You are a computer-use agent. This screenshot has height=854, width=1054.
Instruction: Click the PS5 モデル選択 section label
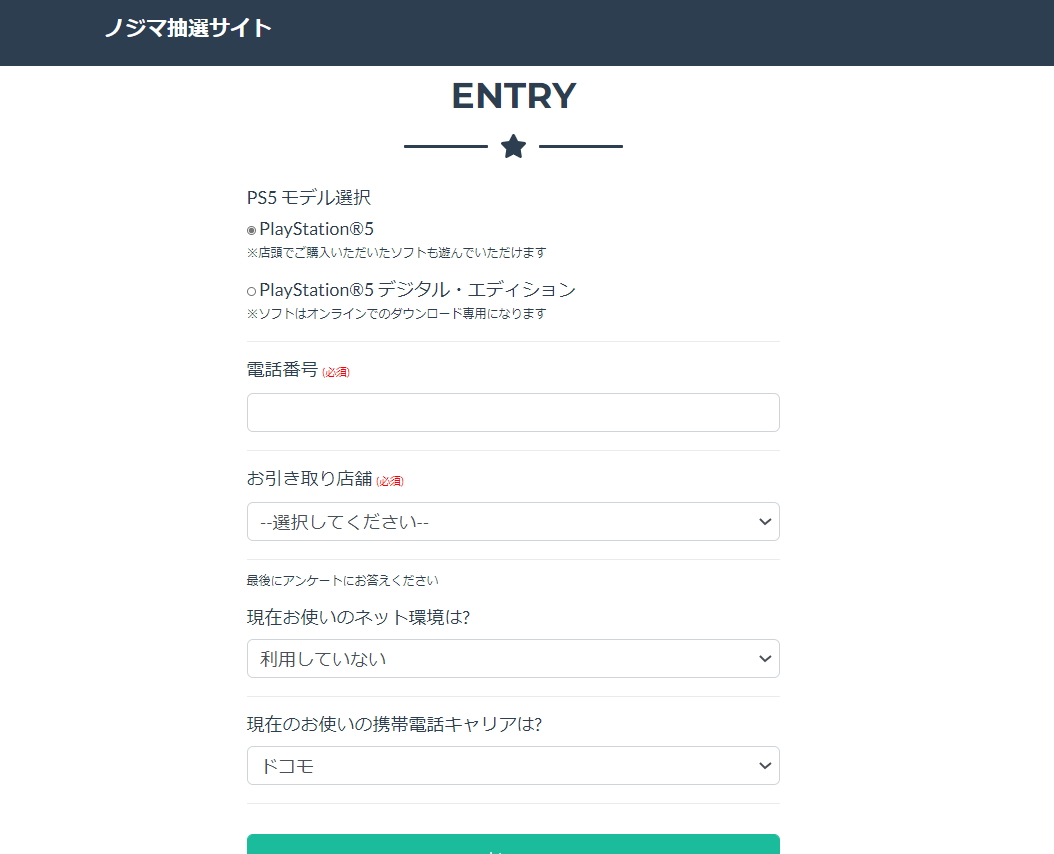pyautogui.click(x=309, y=197)
